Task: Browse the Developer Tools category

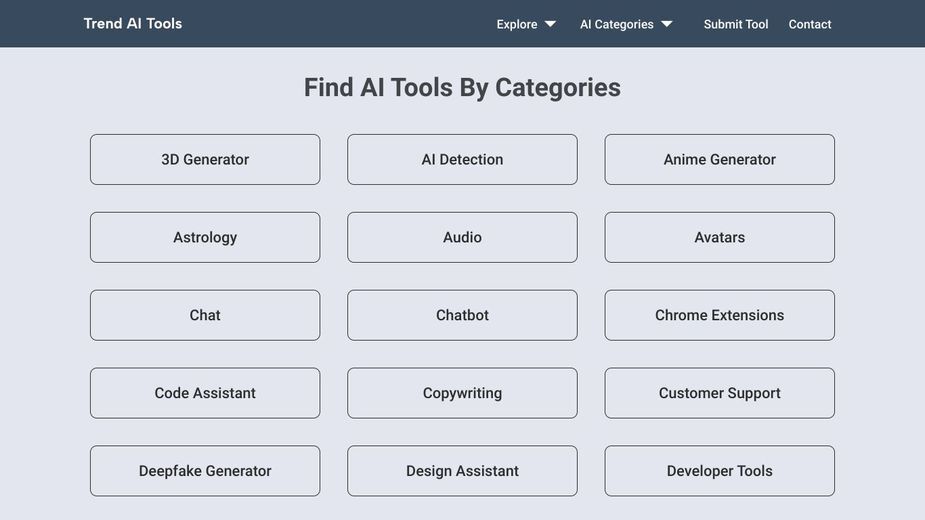Action: click(x=720, y=471)
